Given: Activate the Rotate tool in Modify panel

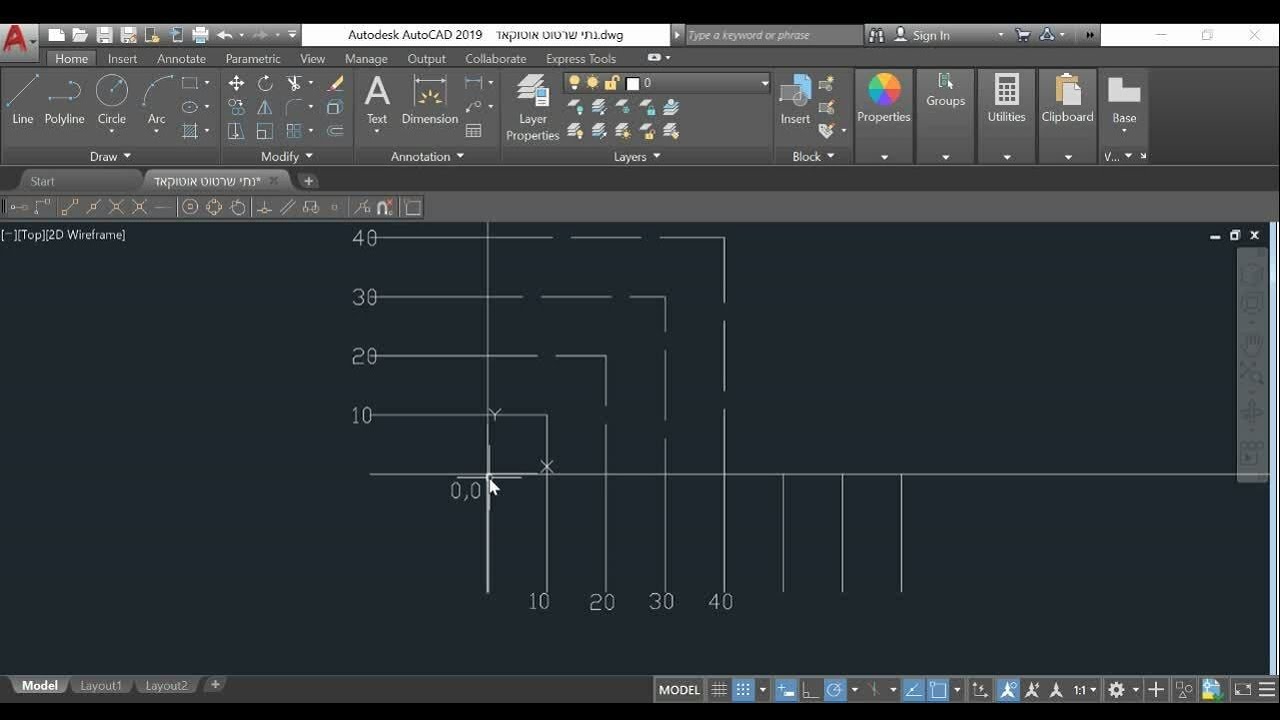Looking at the screenshot, I should tap(265, 83).
